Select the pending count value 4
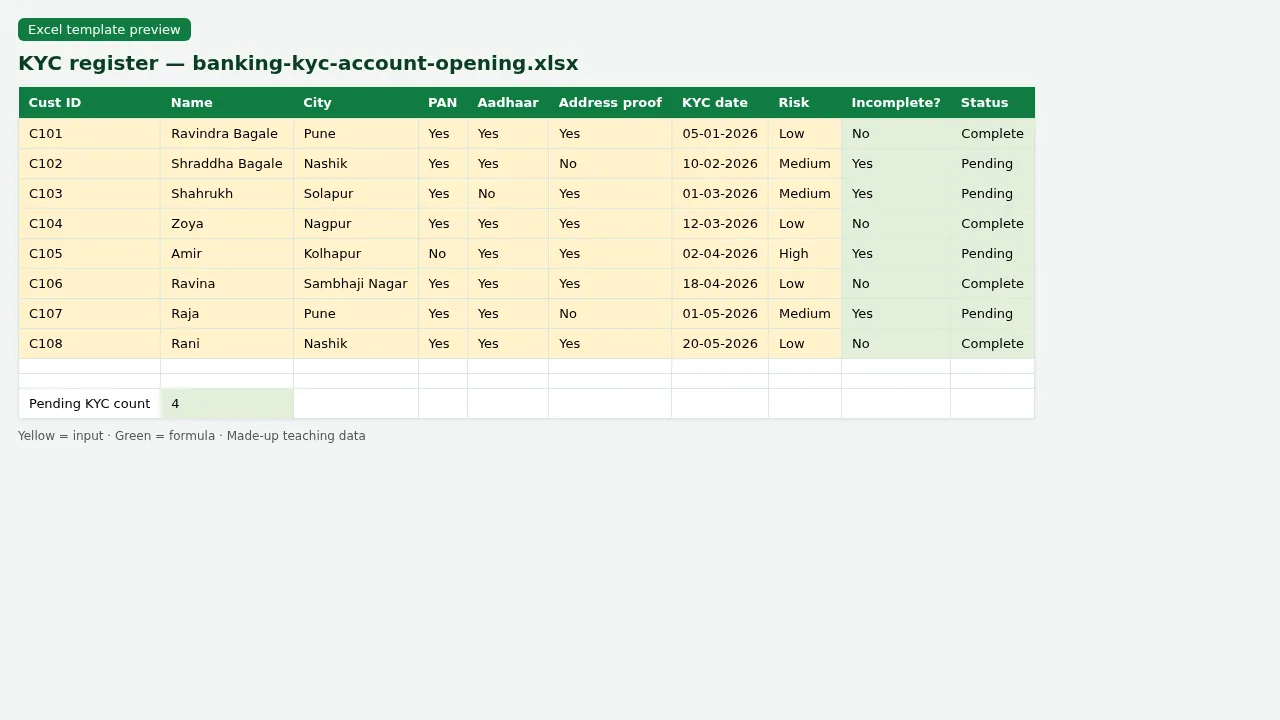This screenshot has height=720, width=1280. tap(227, 404)
